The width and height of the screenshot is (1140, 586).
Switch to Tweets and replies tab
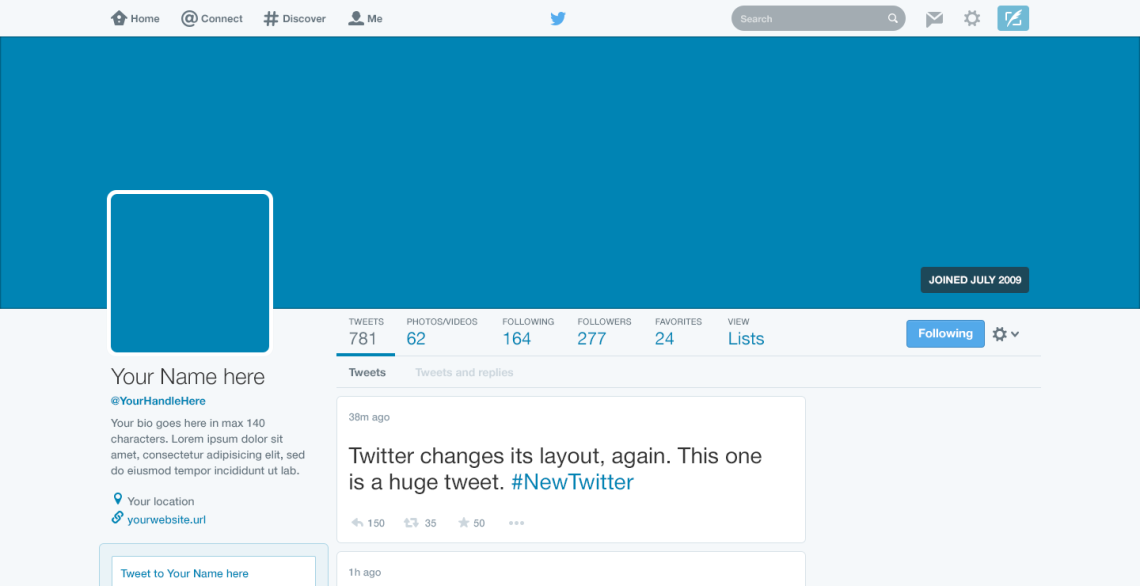point(464,372)
